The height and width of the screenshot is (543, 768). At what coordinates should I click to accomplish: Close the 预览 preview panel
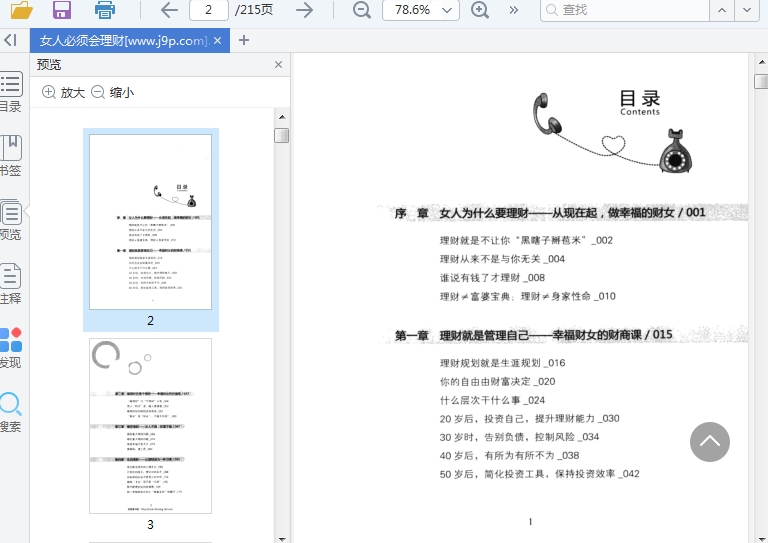tap(278, 65)
